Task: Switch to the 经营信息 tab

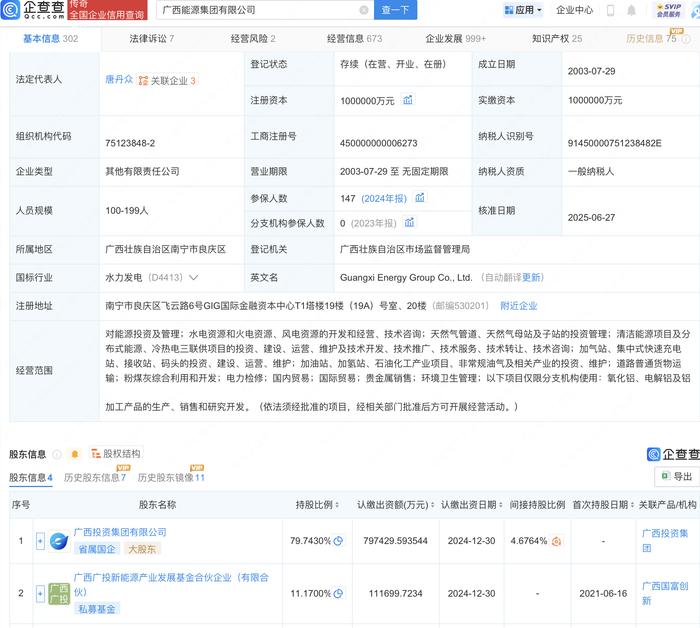Action: [354, 39]
